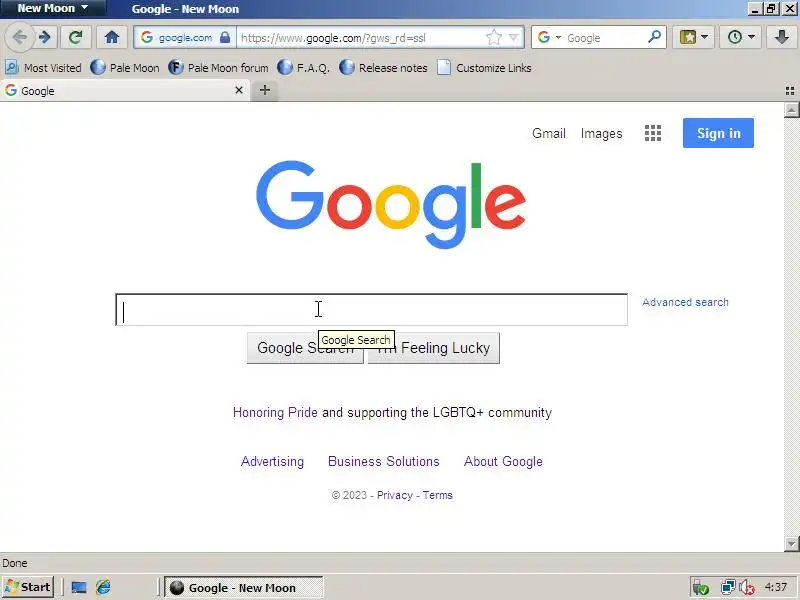Go back with the back arrow button
Image resolution: width=800 pixels, height=600 pixels.
click(x=19, y=37)
